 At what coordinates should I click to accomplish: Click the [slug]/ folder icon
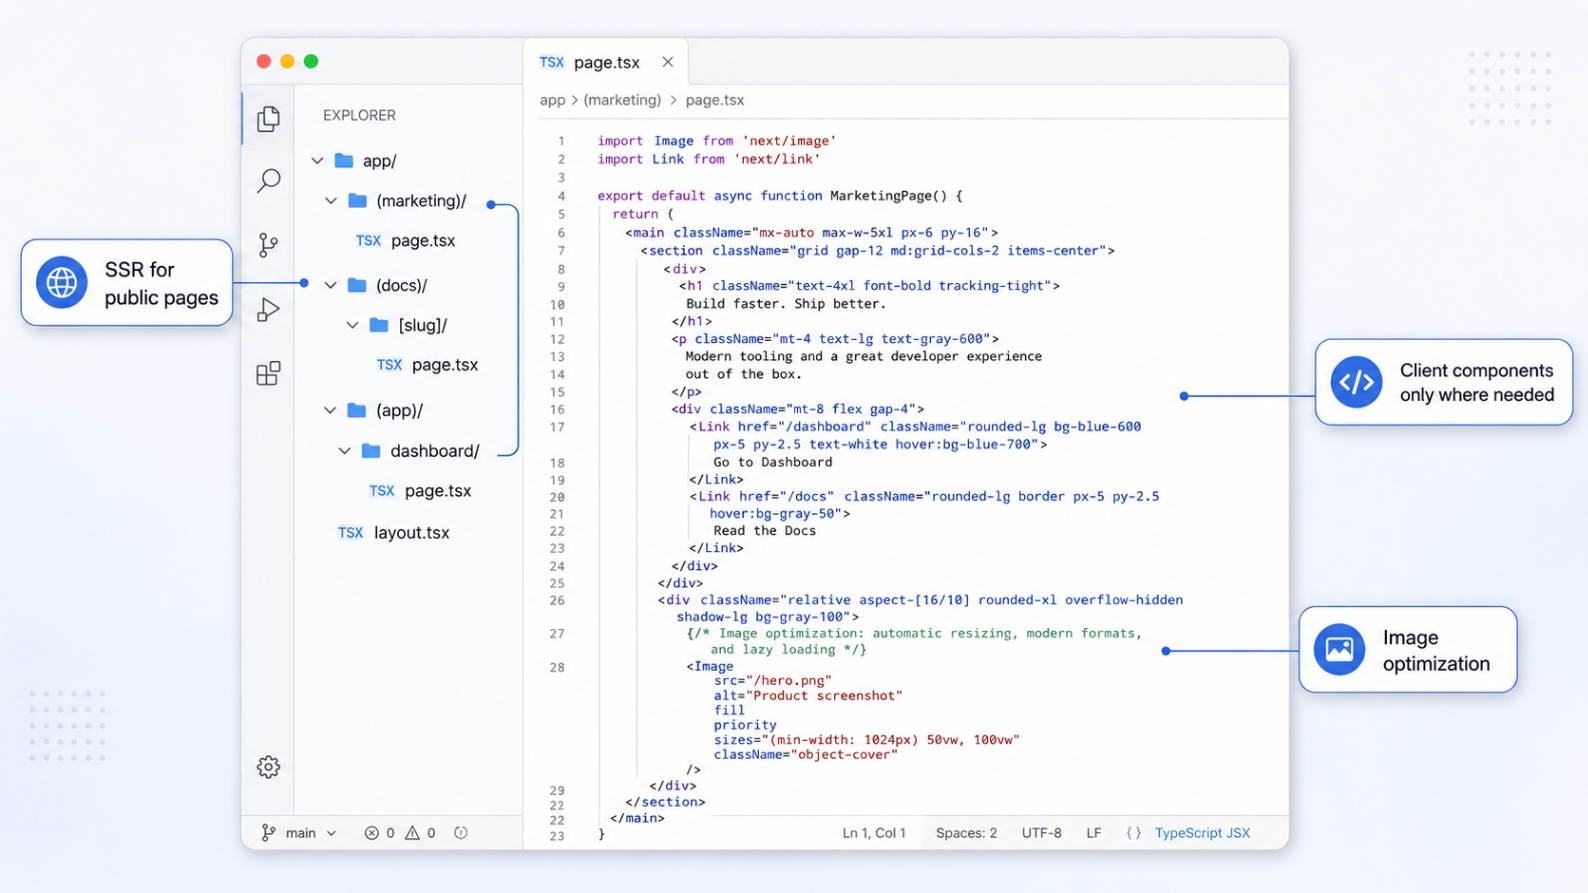click(379, 325)
